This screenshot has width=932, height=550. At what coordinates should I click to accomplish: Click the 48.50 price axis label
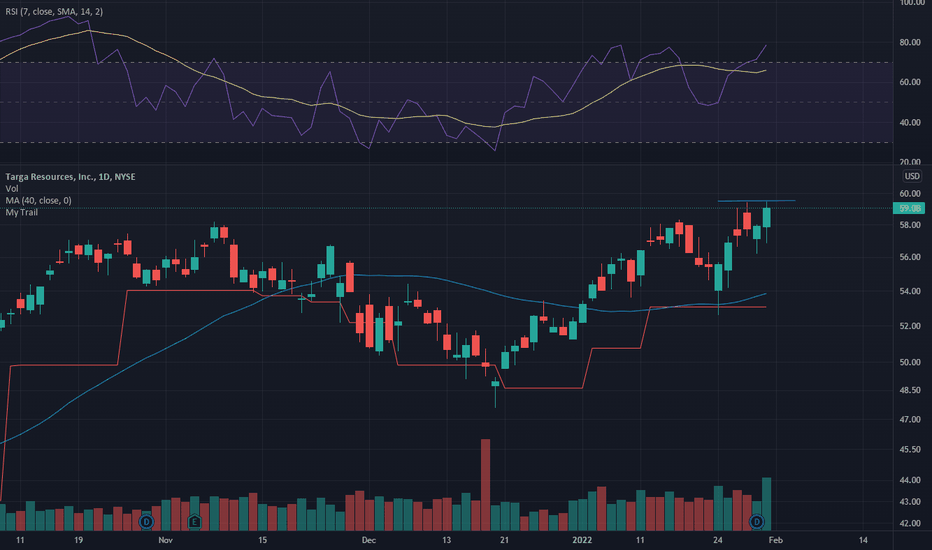(x=909, y=390)
